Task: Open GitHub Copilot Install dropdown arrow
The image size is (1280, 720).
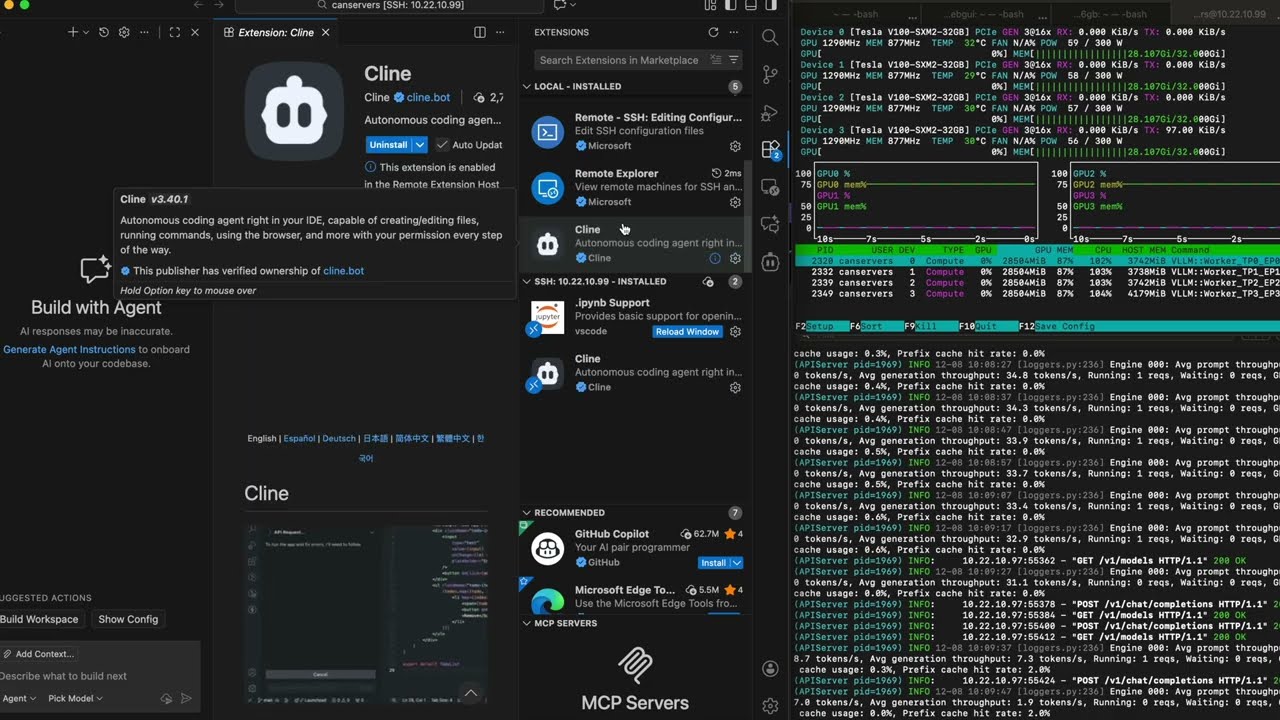Action: tap(737, 563)
